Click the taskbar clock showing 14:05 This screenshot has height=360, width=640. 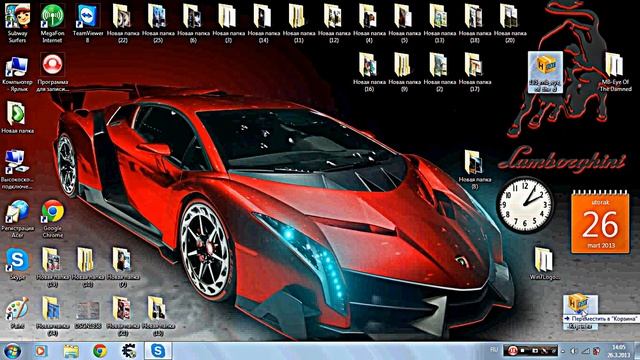tap(618, 351)
